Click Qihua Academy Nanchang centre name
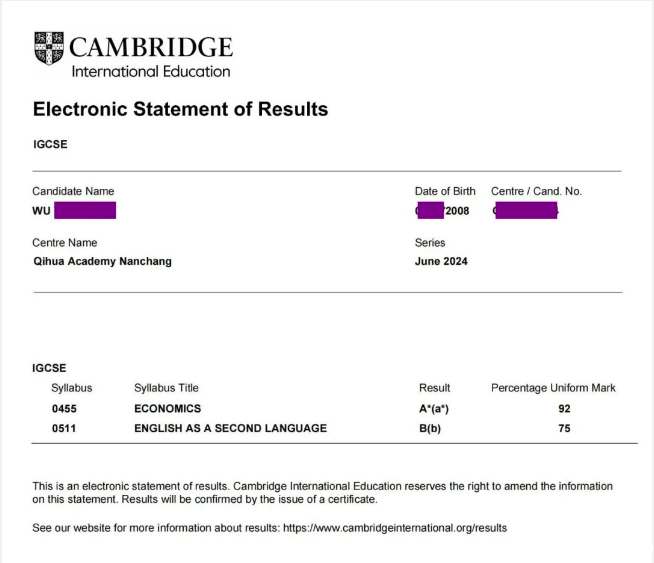The image size is (654, 563). tap(102, 262)
